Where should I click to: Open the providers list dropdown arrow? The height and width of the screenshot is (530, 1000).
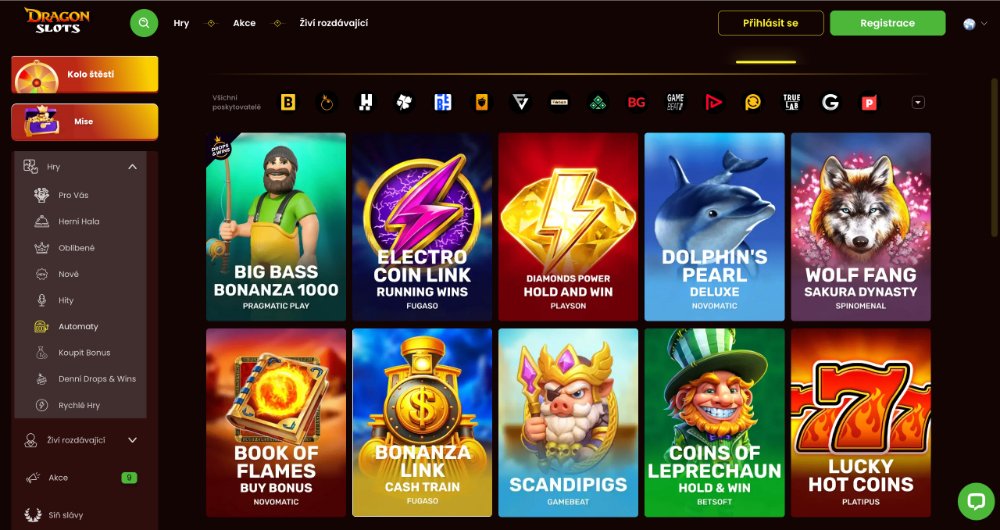918,102
